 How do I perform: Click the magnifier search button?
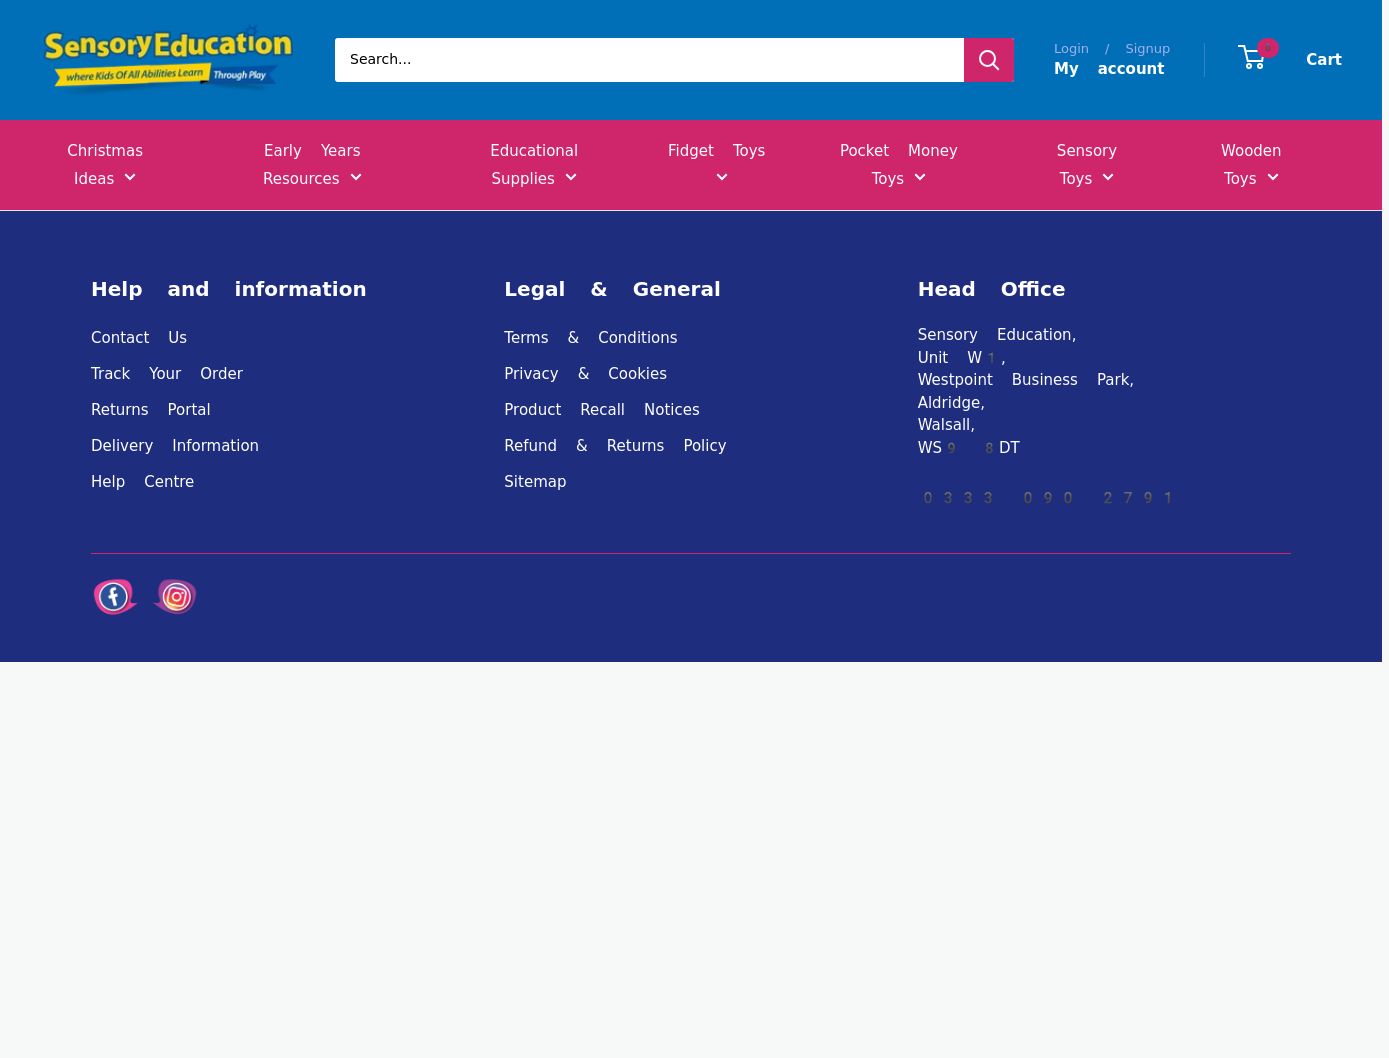coord(988,60)
